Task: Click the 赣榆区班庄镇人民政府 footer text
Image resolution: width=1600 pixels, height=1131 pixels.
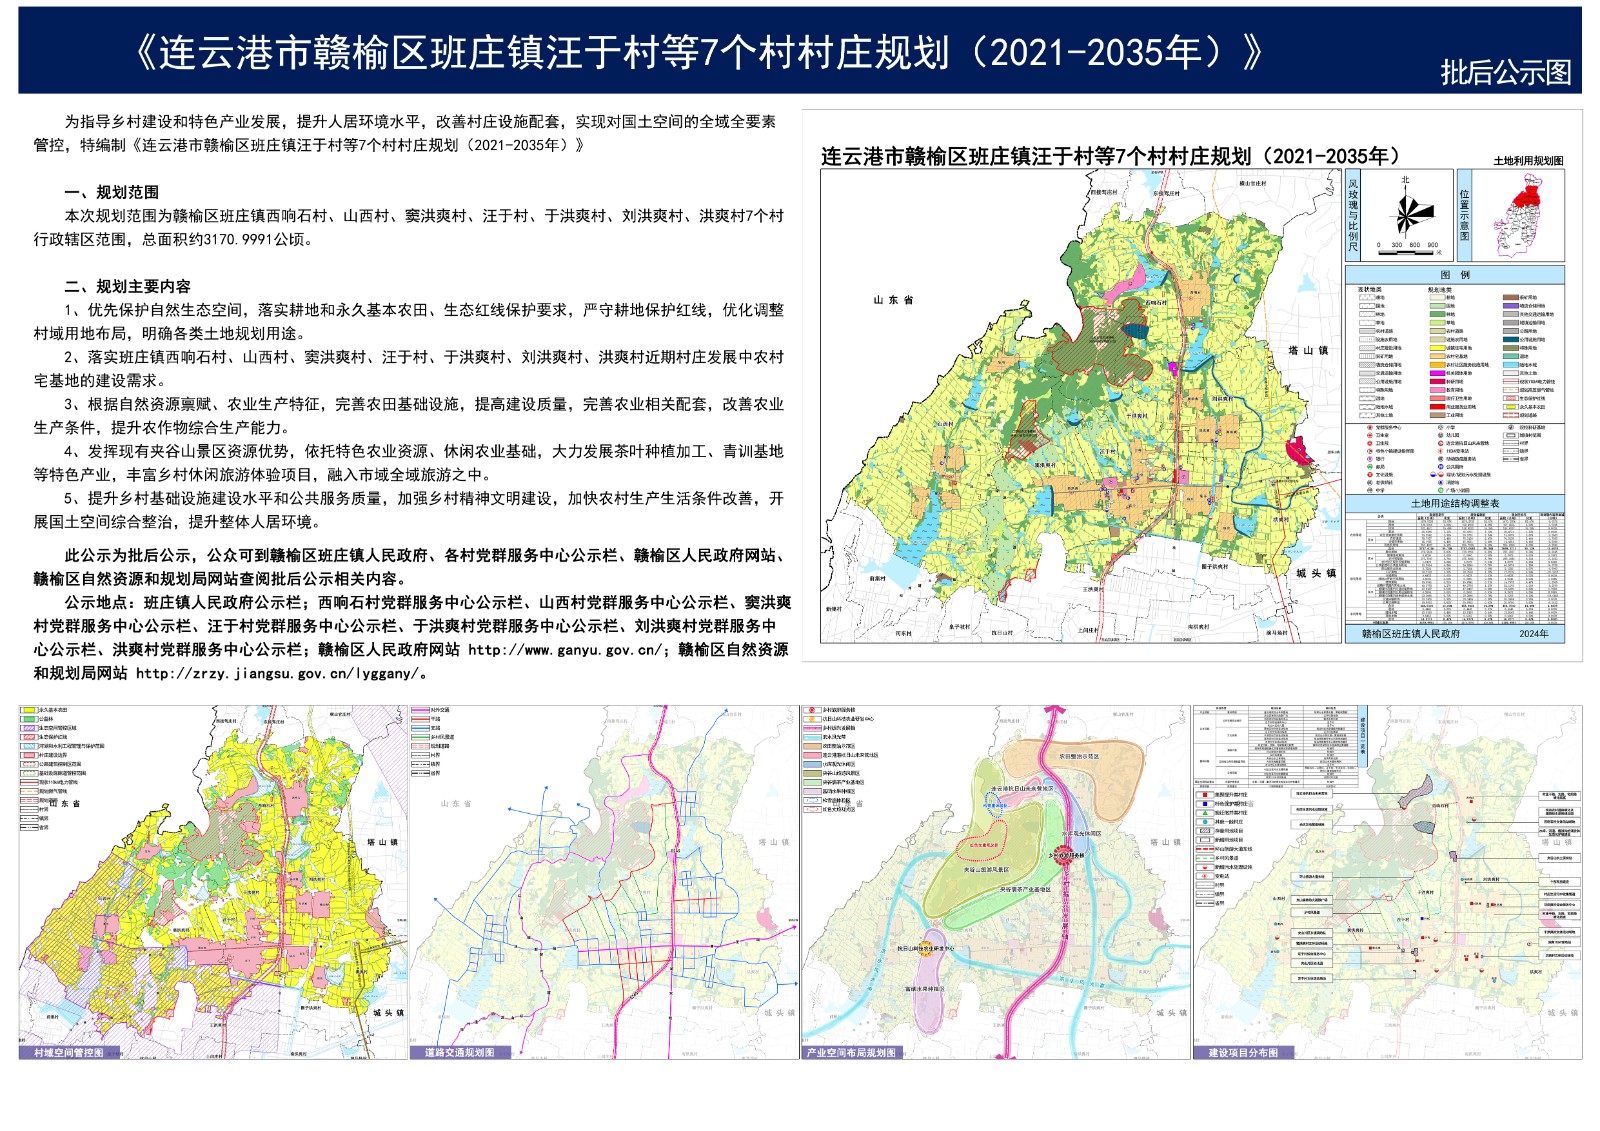Action: coord(1410,633)
